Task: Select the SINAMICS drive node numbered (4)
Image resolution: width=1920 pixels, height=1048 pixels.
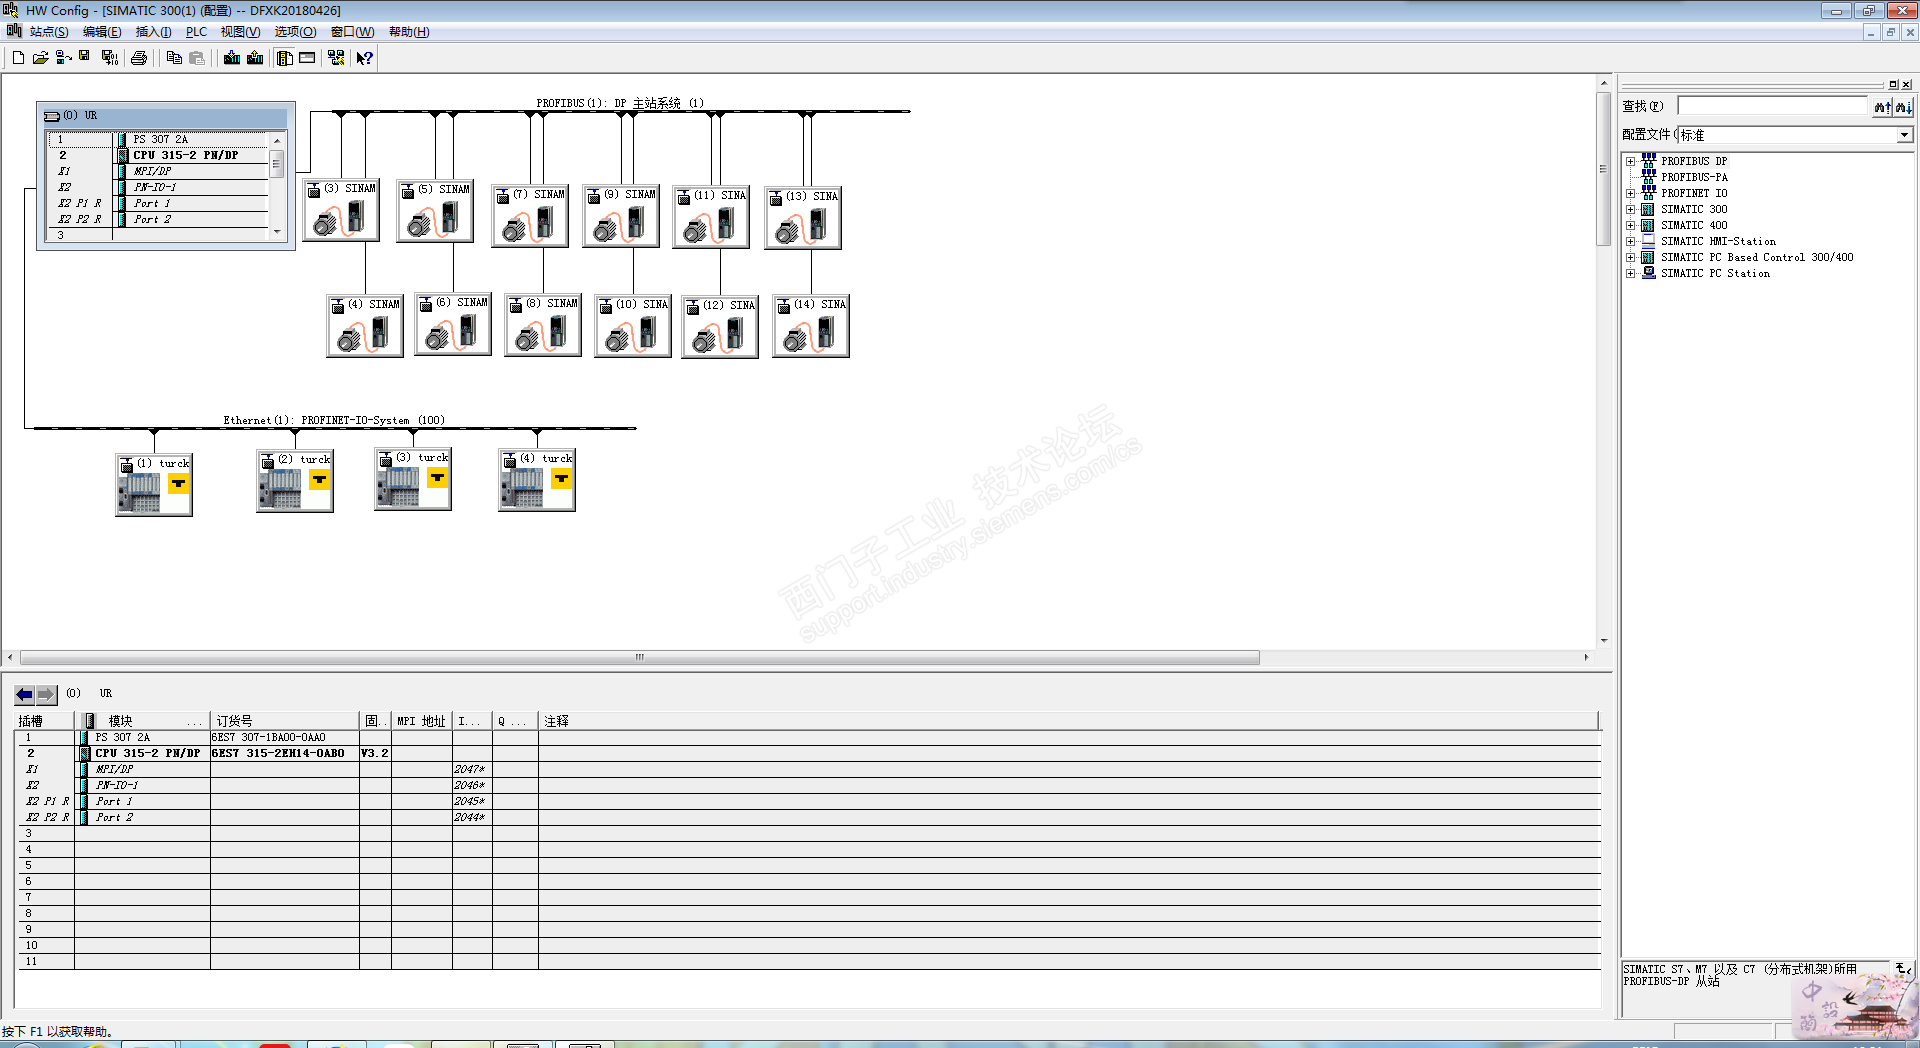Action: pyautogui.click(x=365, y=326)
